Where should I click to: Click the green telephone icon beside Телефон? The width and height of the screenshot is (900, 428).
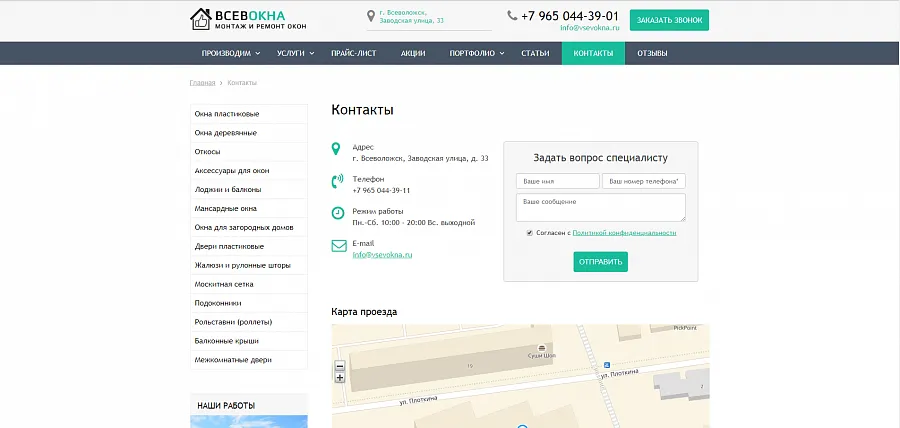338,181
